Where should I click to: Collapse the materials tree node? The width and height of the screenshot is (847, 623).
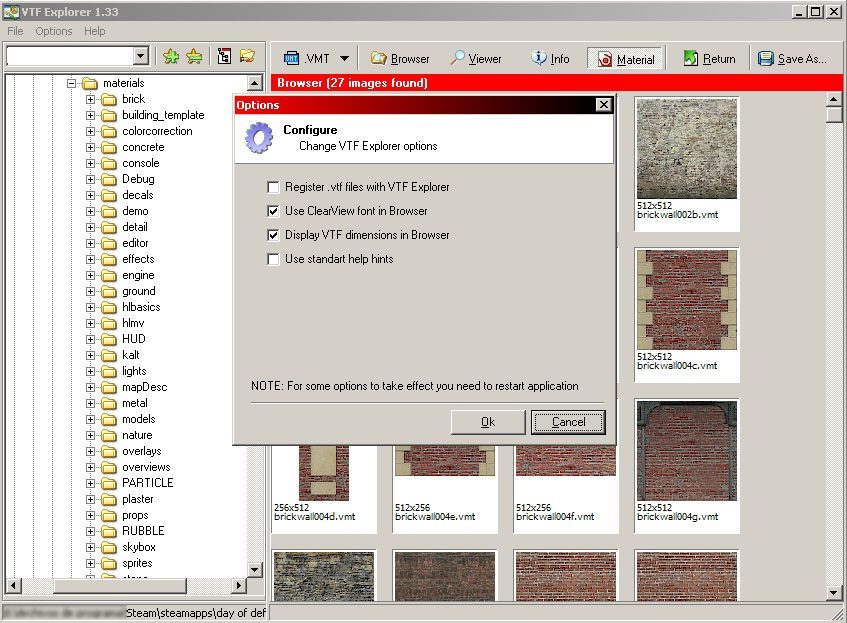[x=71, y=83]
